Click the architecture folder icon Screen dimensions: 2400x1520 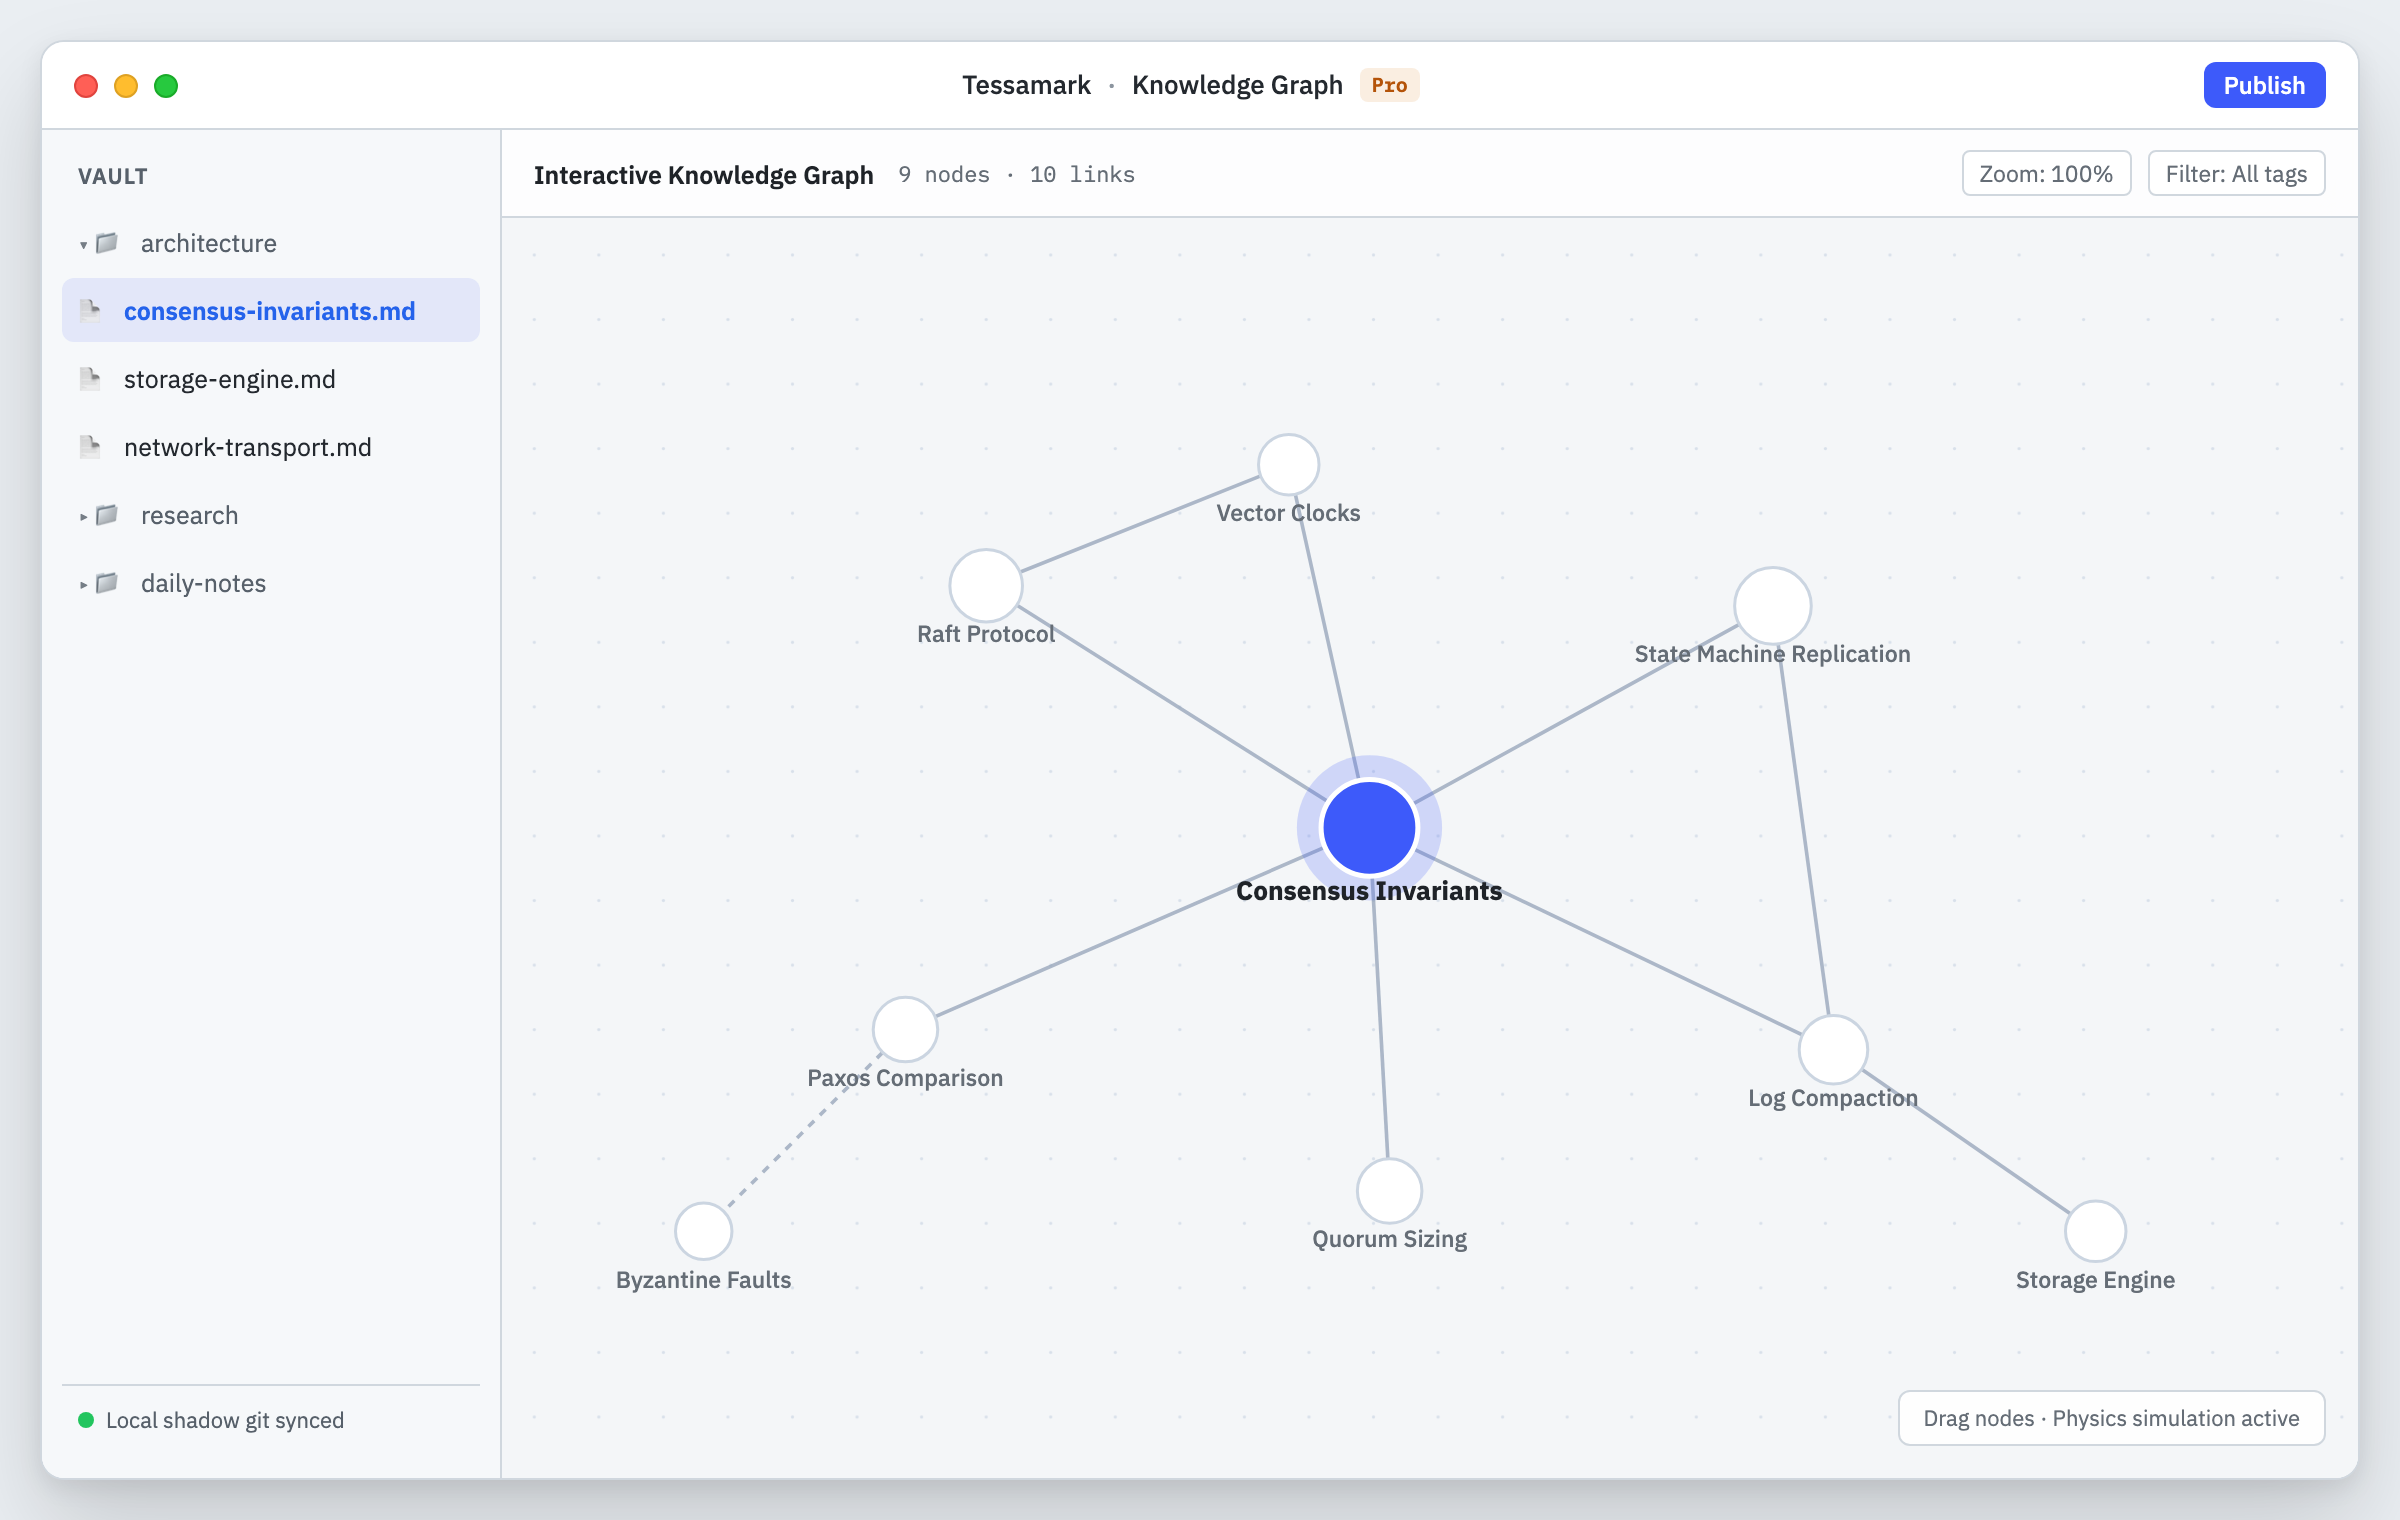tap(107, 243)
